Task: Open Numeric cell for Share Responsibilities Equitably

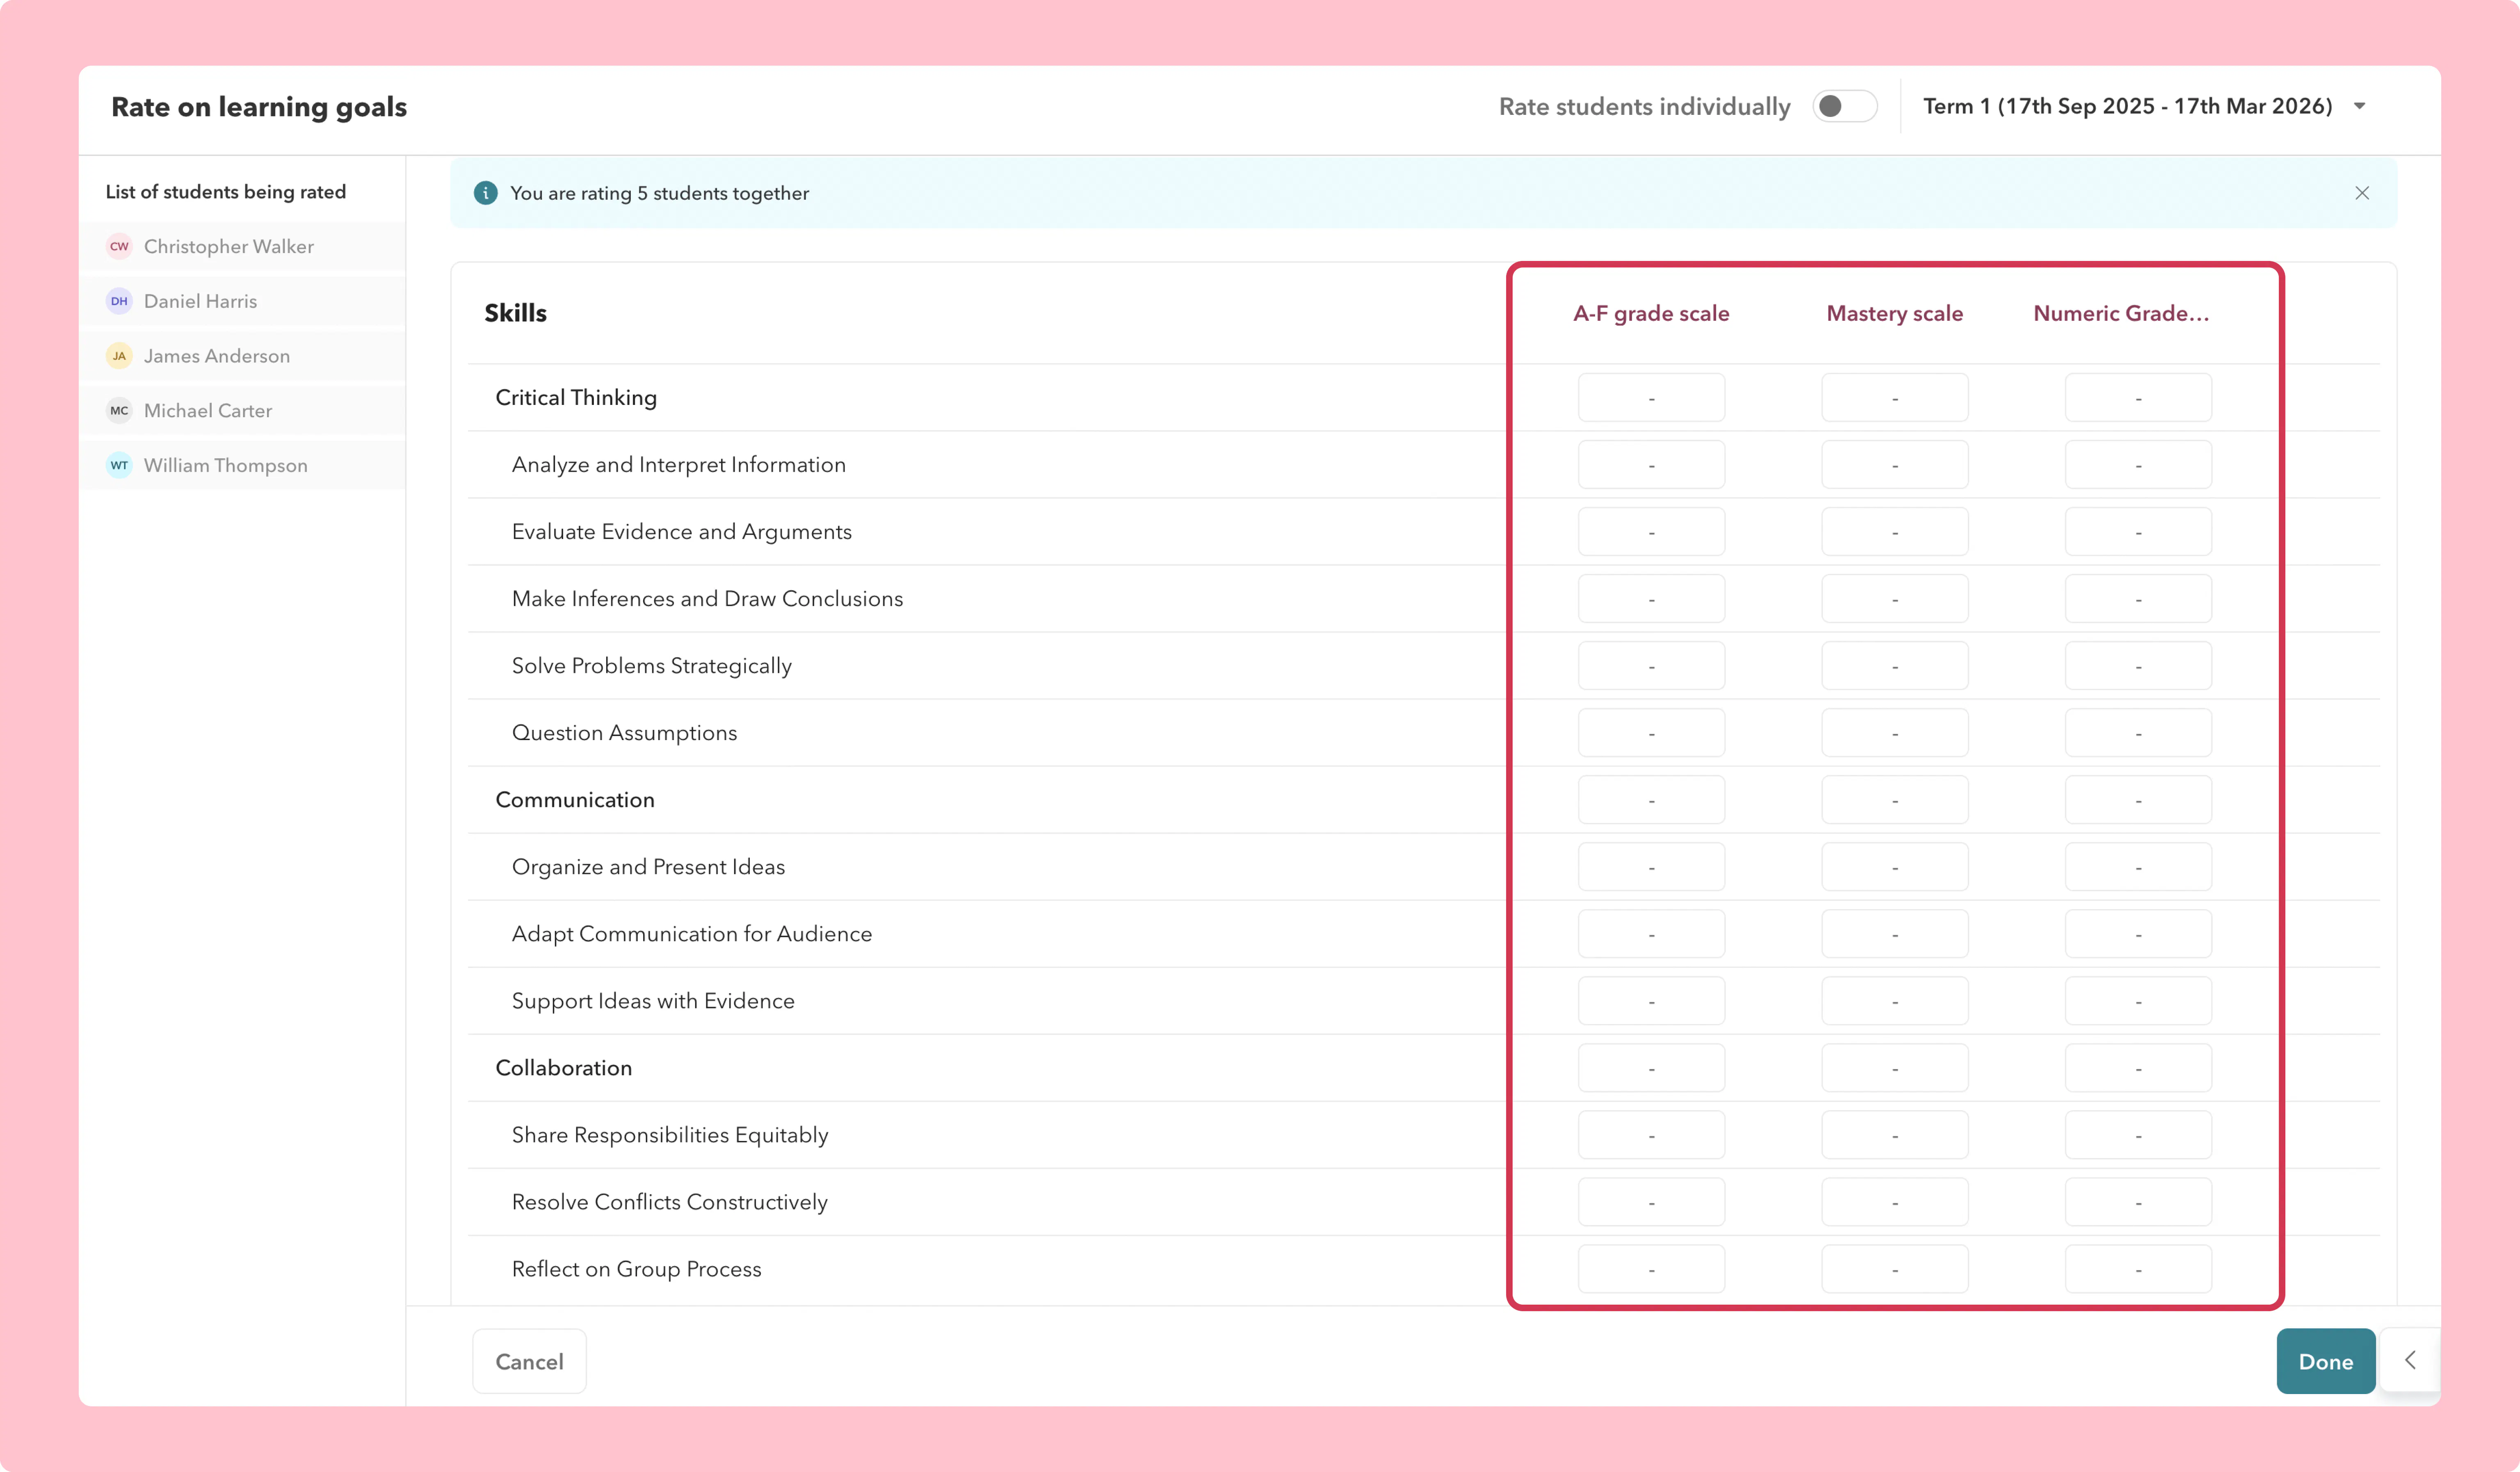Action: point(2139,1135)
